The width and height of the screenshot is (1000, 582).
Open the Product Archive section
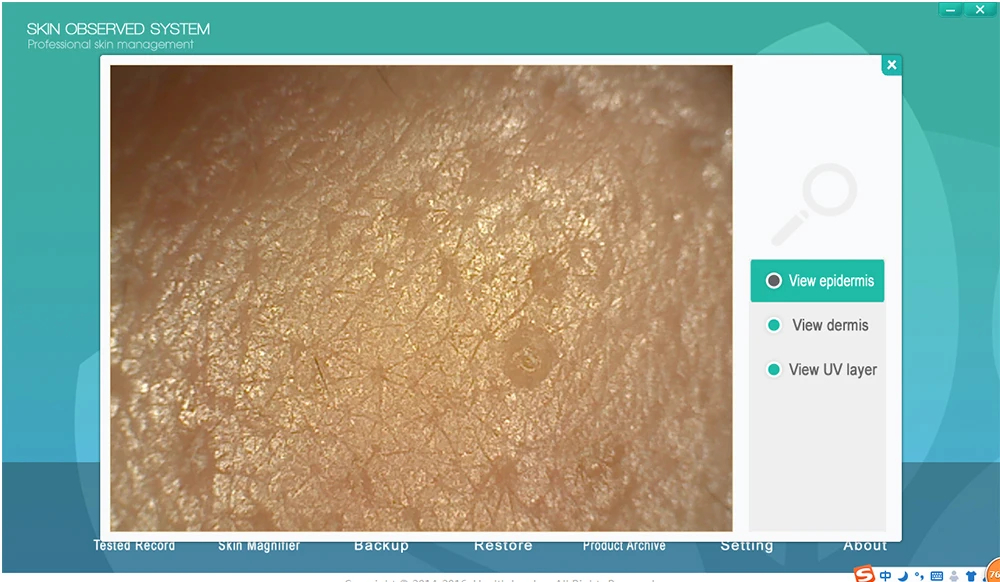coord(624,546)
